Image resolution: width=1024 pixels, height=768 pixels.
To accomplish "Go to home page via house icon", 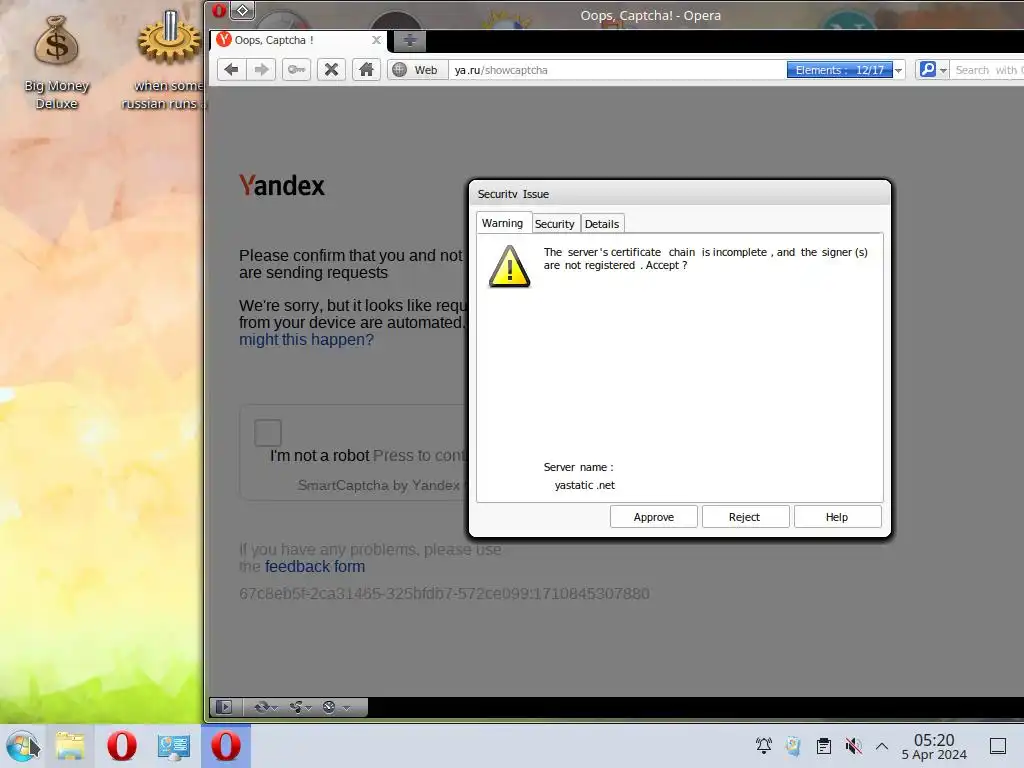I will 366,69.
